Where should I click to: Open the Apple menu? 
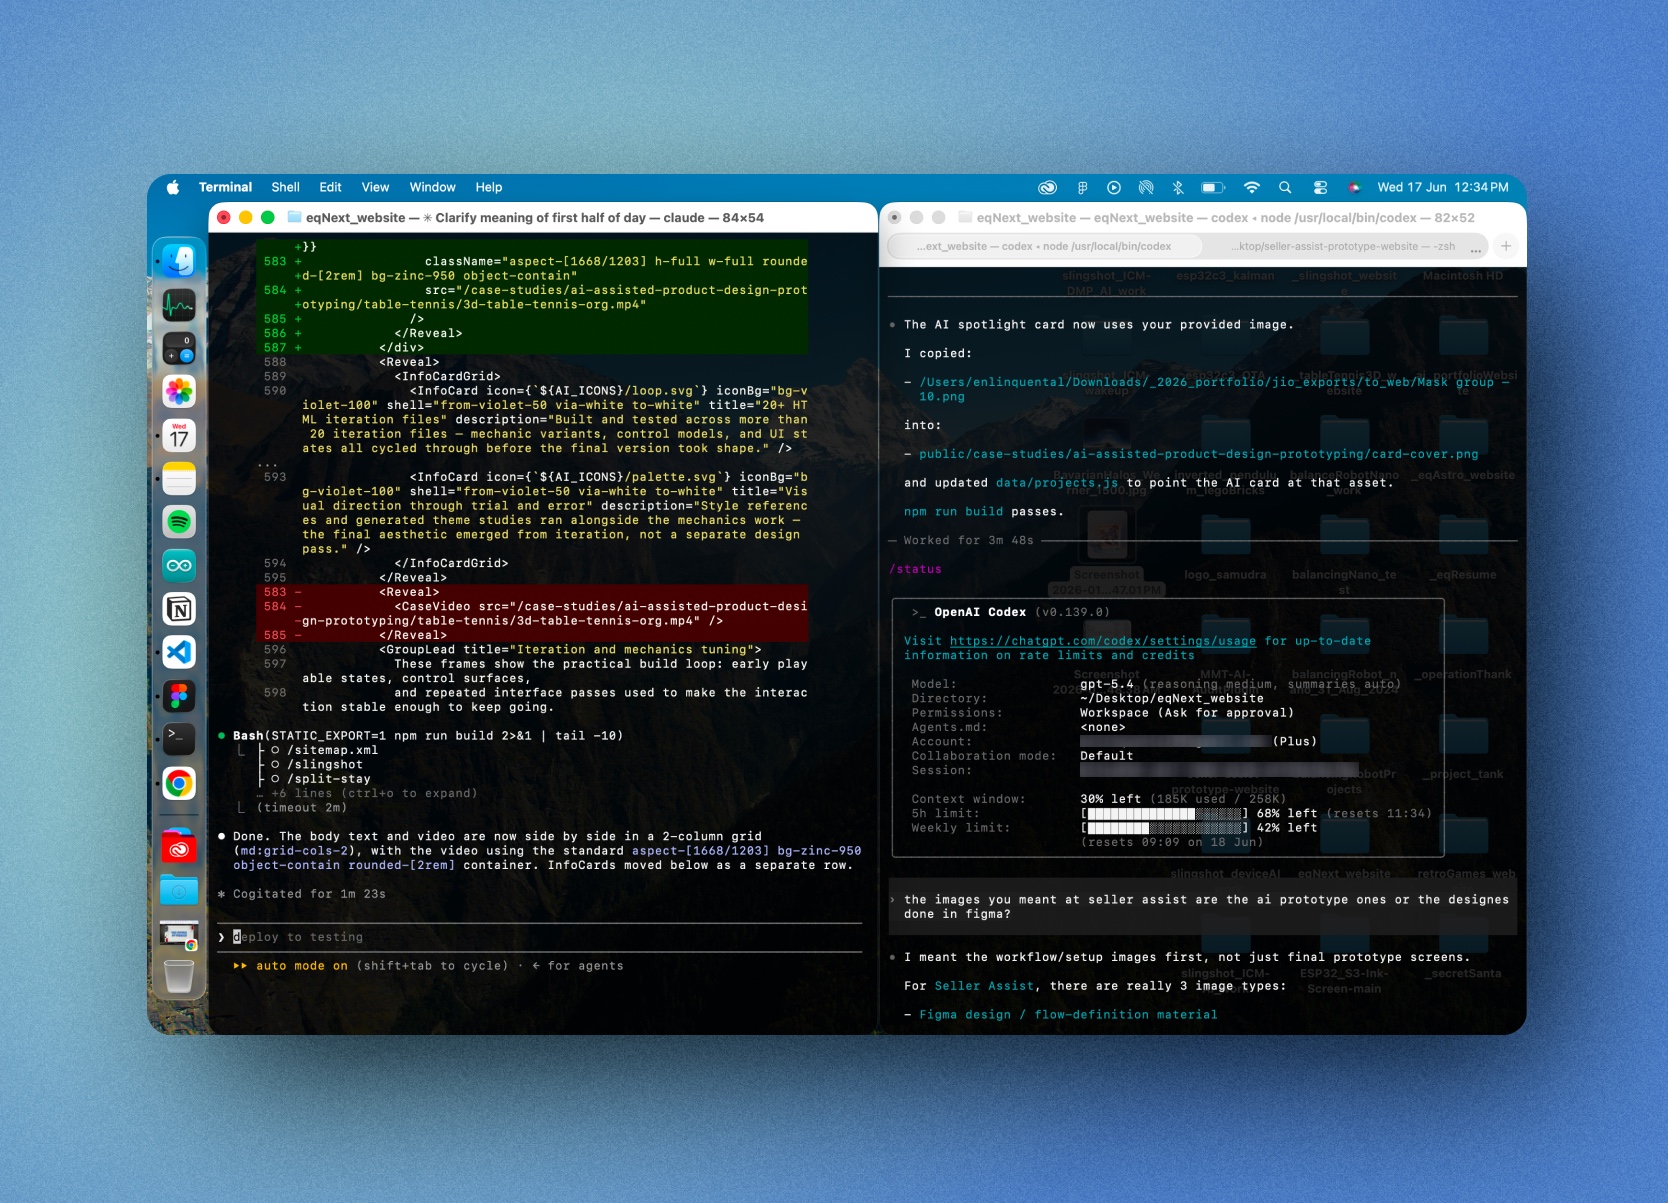tap(173, 187)
